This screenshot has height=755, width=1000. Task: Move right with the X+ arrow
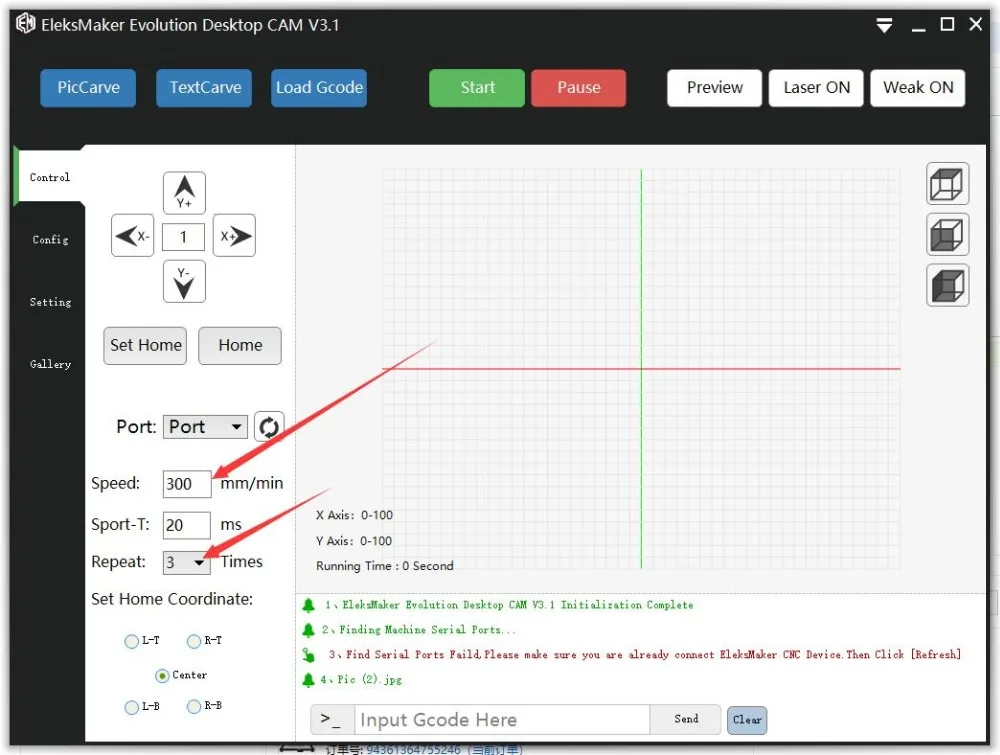pyautogui.click(x=234, y=236)
